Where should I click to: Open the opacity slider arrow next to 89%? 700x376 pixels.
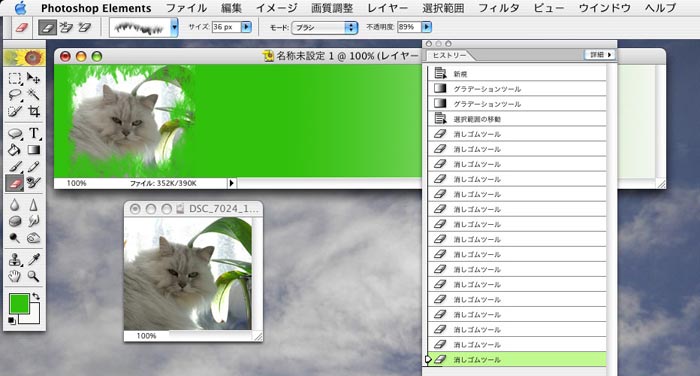point(427,27)
